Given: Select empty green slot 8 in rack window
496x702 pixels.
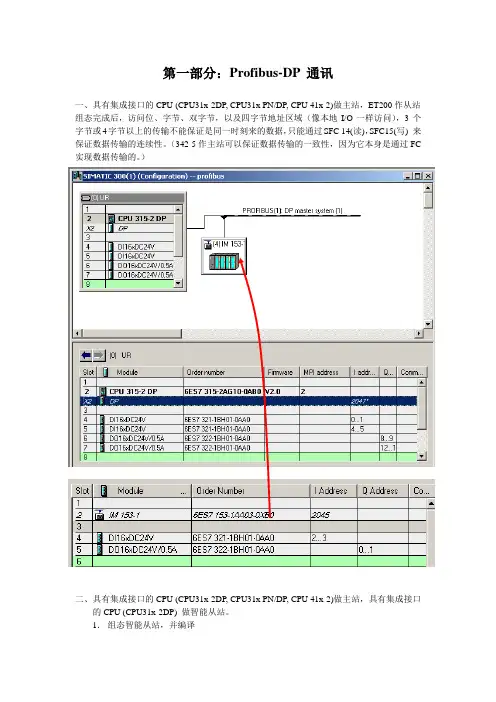Looking at the screenshot, I should [x=128, y=284].
